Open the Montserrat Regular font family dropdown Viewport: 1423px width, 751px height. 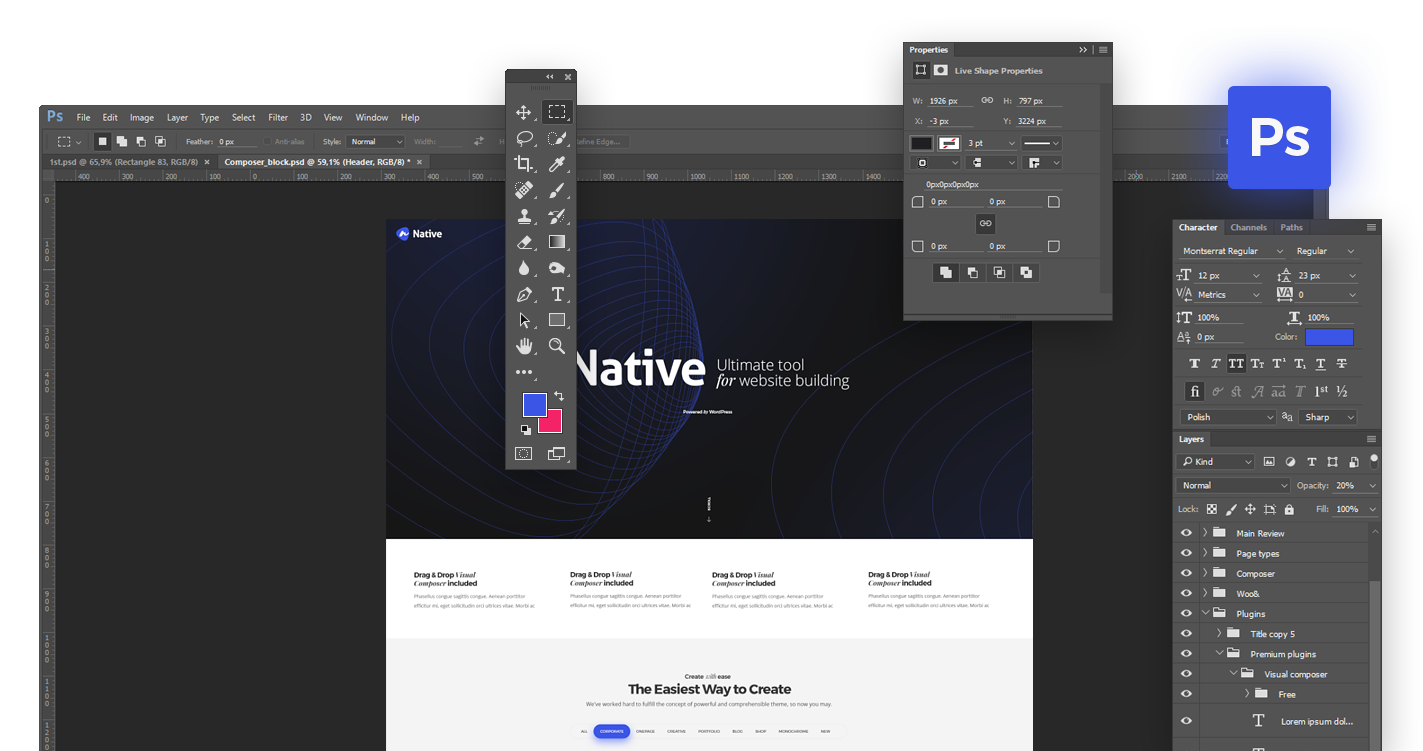pos(1231,251)
